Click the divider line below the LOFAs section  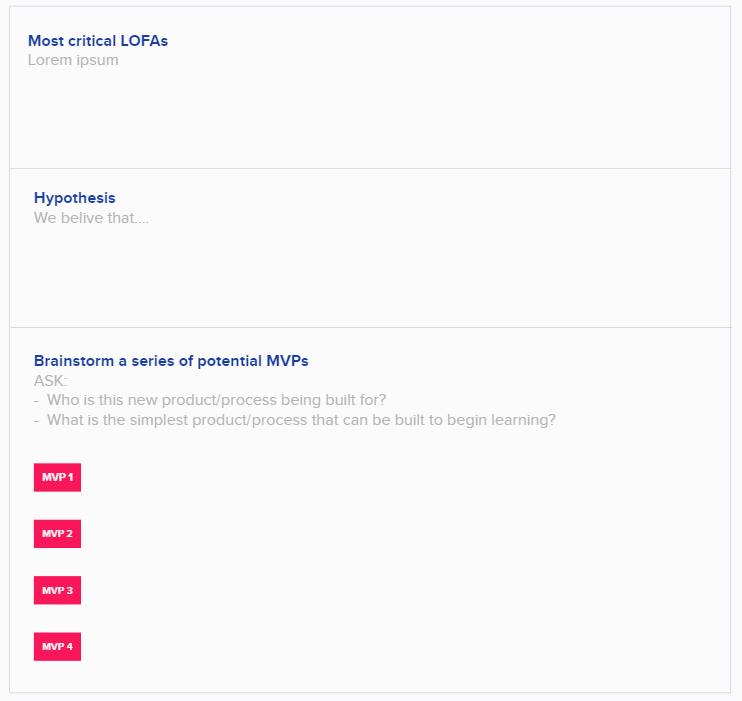coord(370,169)
